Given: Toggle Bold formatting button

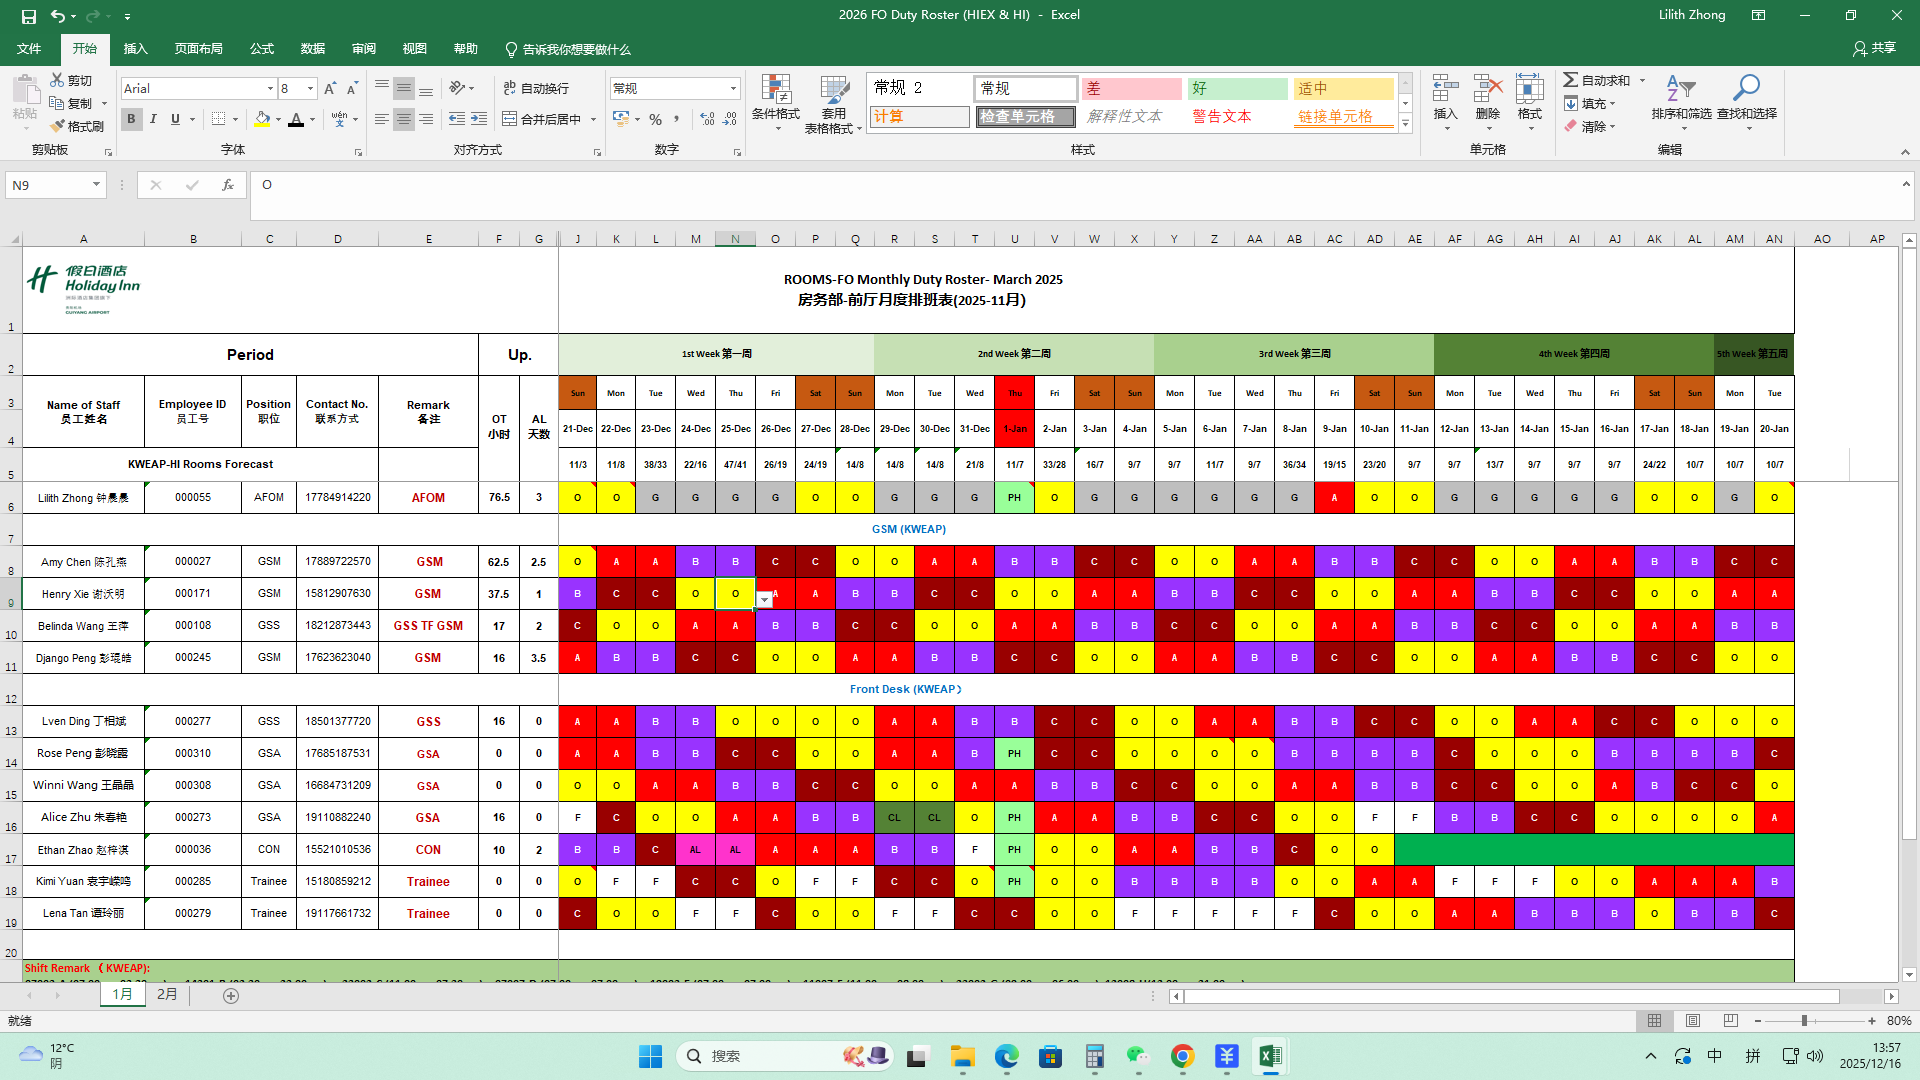Looking at the screenshot, I should click(131, 119).
